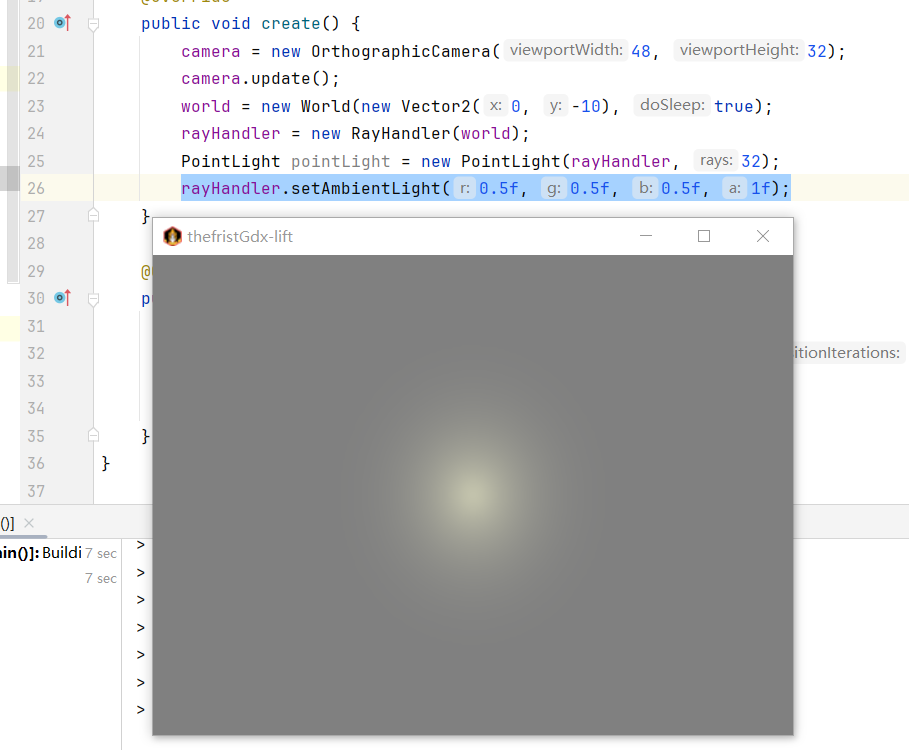Click line number 26 in the gutter

pyautogui.click(x=35, y=188)
